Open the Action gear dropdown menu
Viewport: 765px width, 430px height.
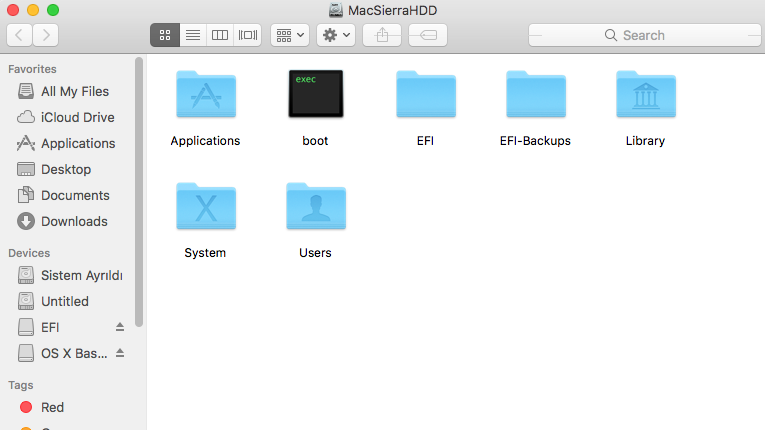336,35
